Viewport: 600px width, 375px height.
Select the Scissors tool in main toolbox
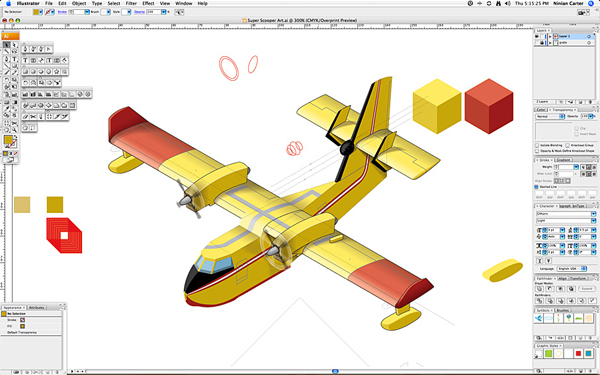14,123
